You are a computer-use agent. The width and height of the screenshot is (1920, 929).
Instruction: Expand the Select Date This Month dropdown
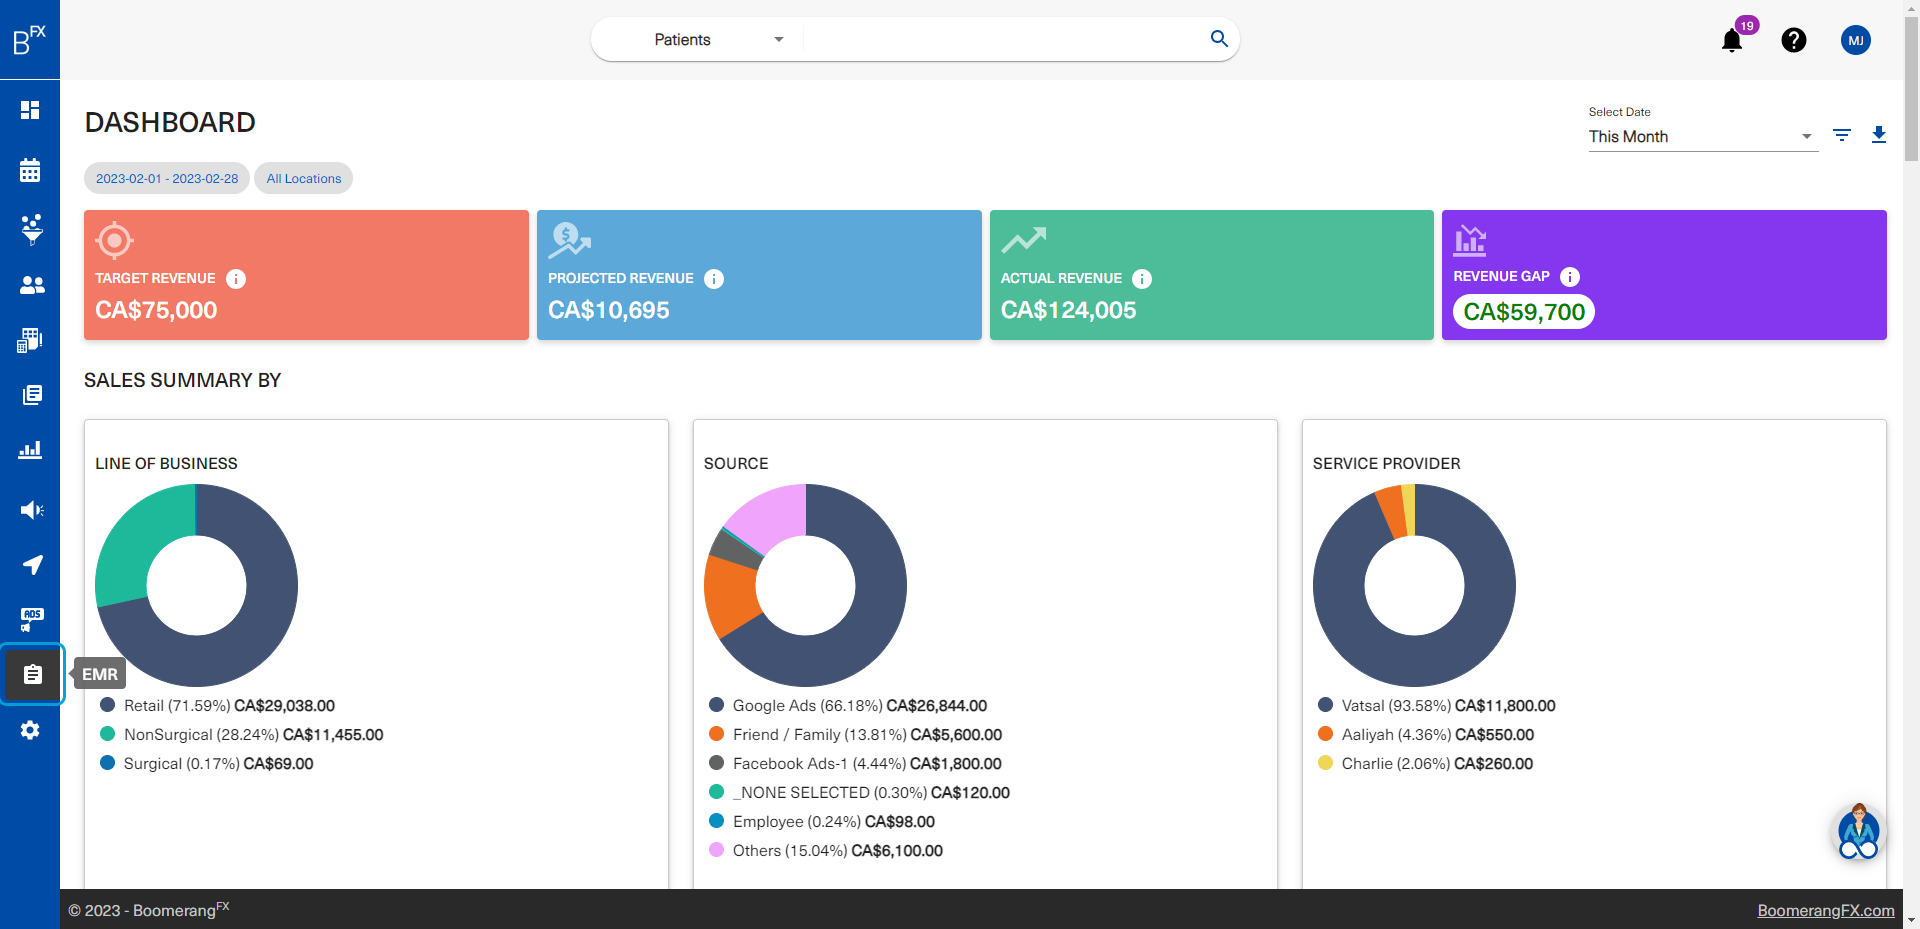(x=1703, y=137)
